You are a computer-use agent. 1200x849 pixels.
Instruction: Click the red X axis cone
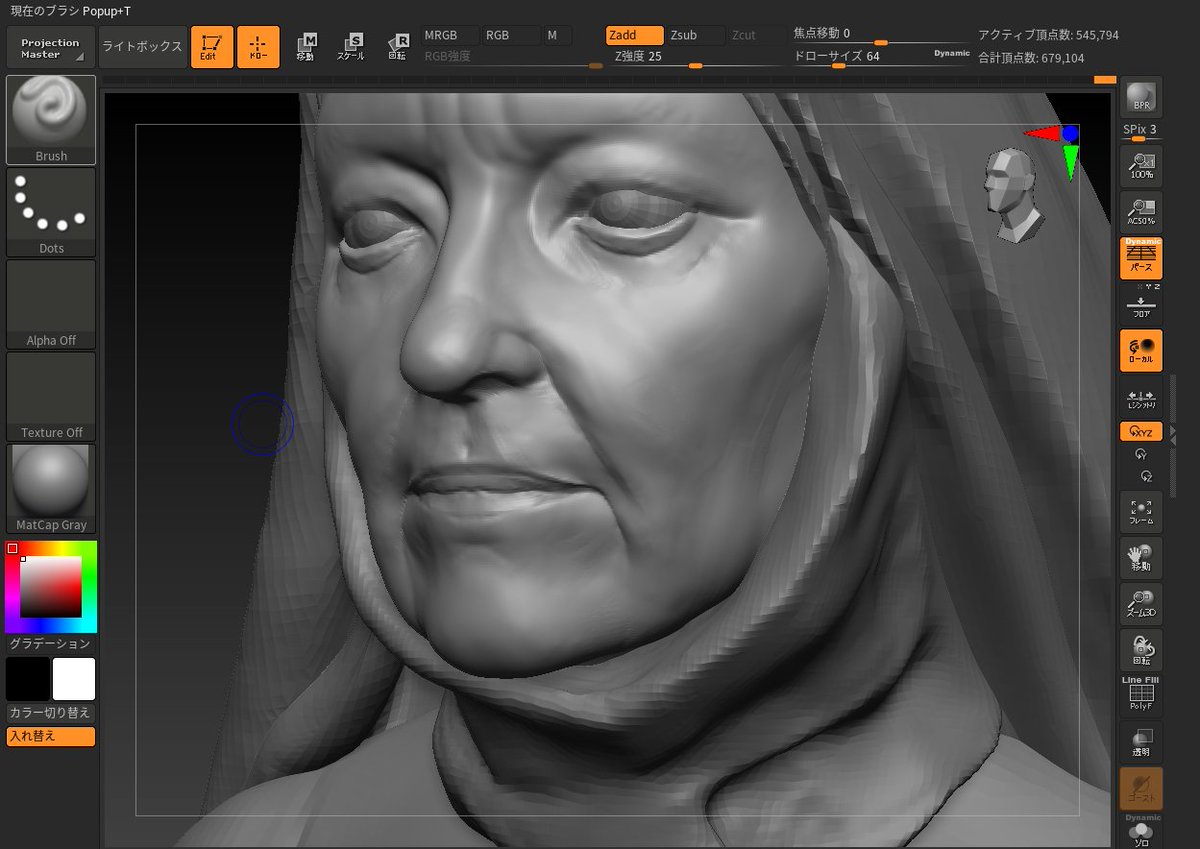tap(1040, 133)
